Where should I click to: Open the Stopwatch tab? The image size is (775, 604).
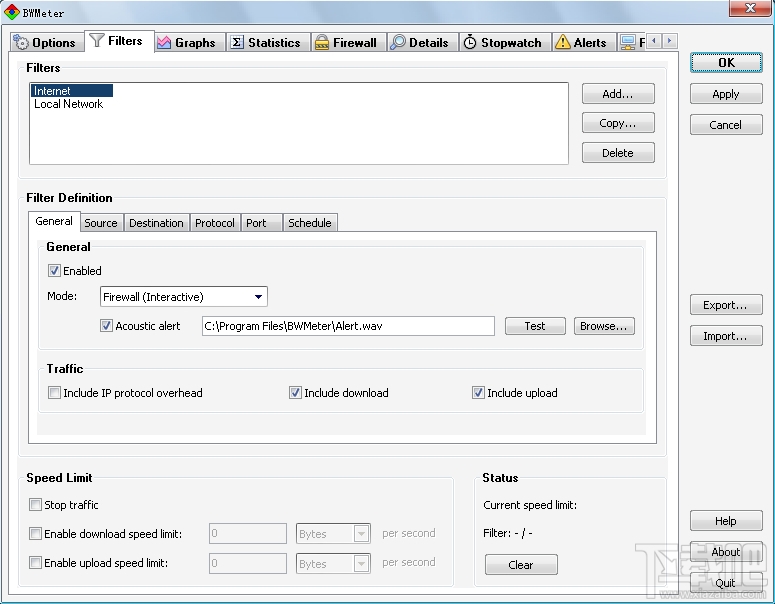[505, 43]
